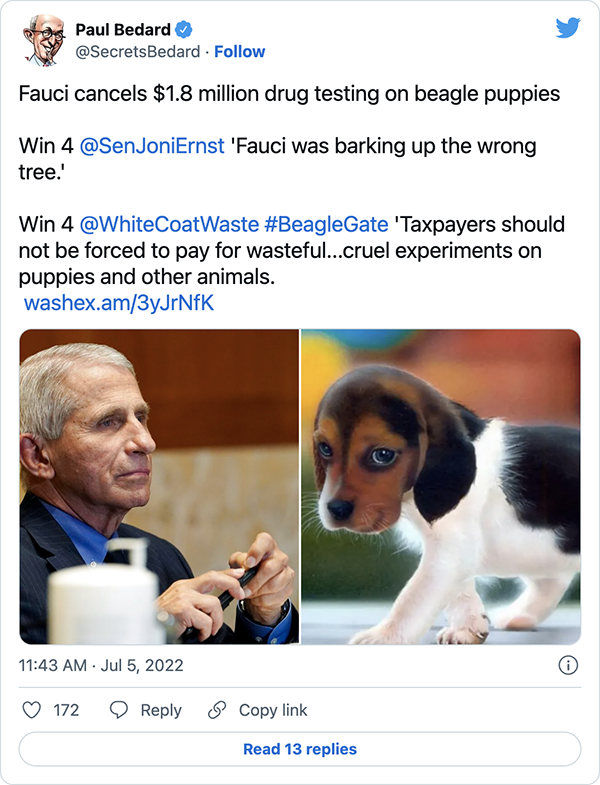
Task: Click the @SecretsBedard handle
Action: pos(135,51)
